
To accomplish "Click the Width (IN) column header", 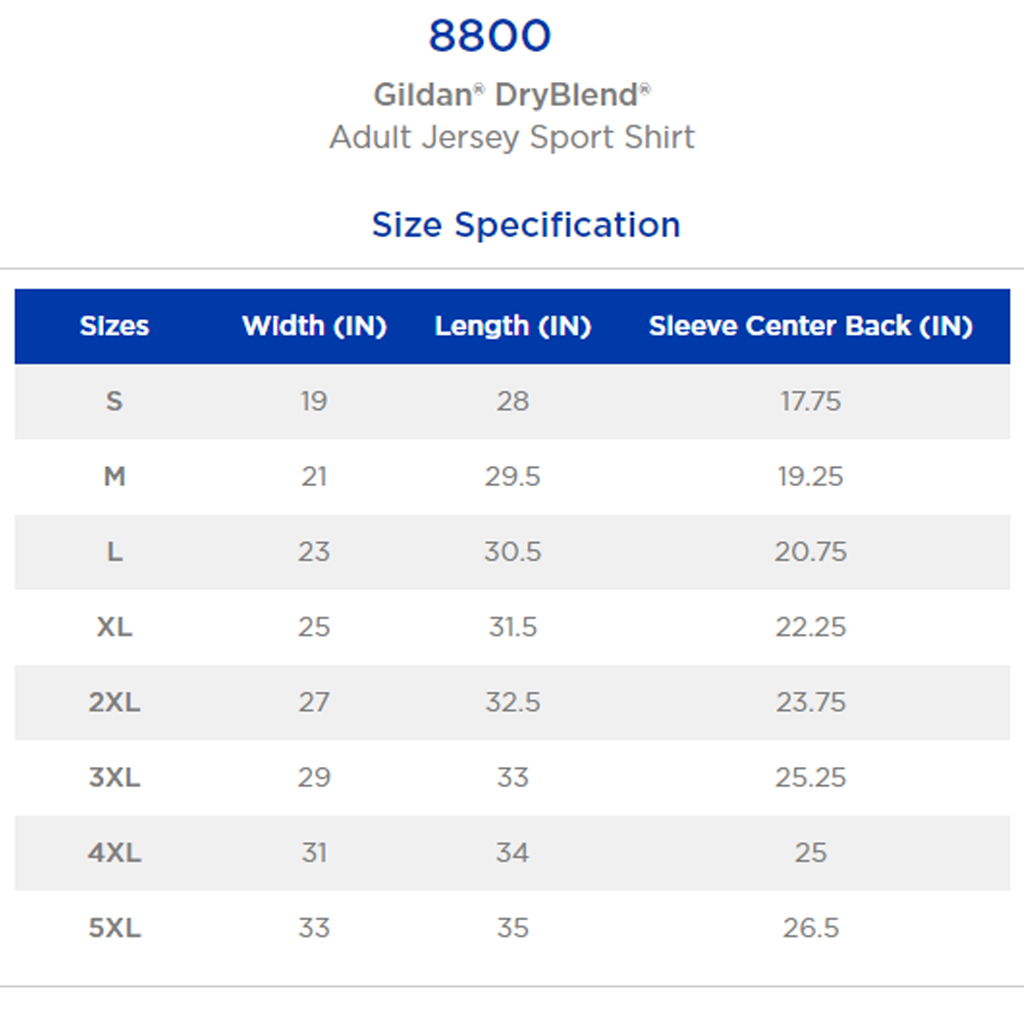I will [314, 326].
